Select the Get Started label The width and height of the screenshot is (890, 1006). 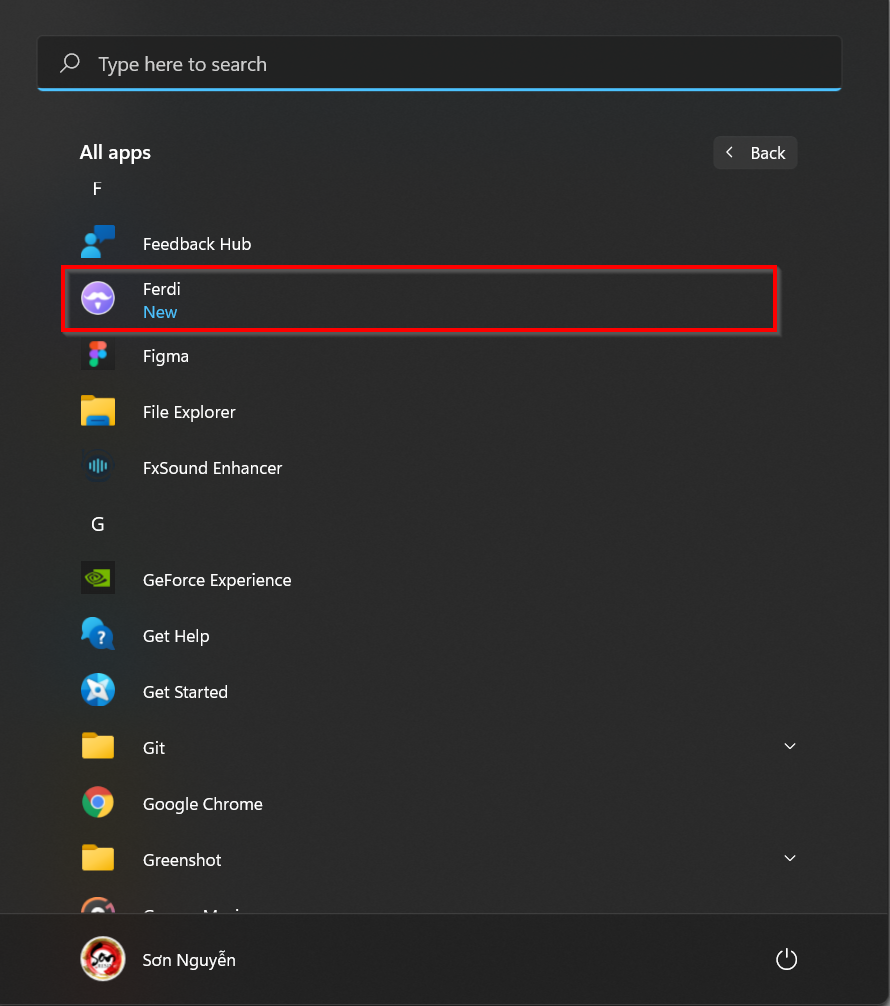(x=185, y=692)
